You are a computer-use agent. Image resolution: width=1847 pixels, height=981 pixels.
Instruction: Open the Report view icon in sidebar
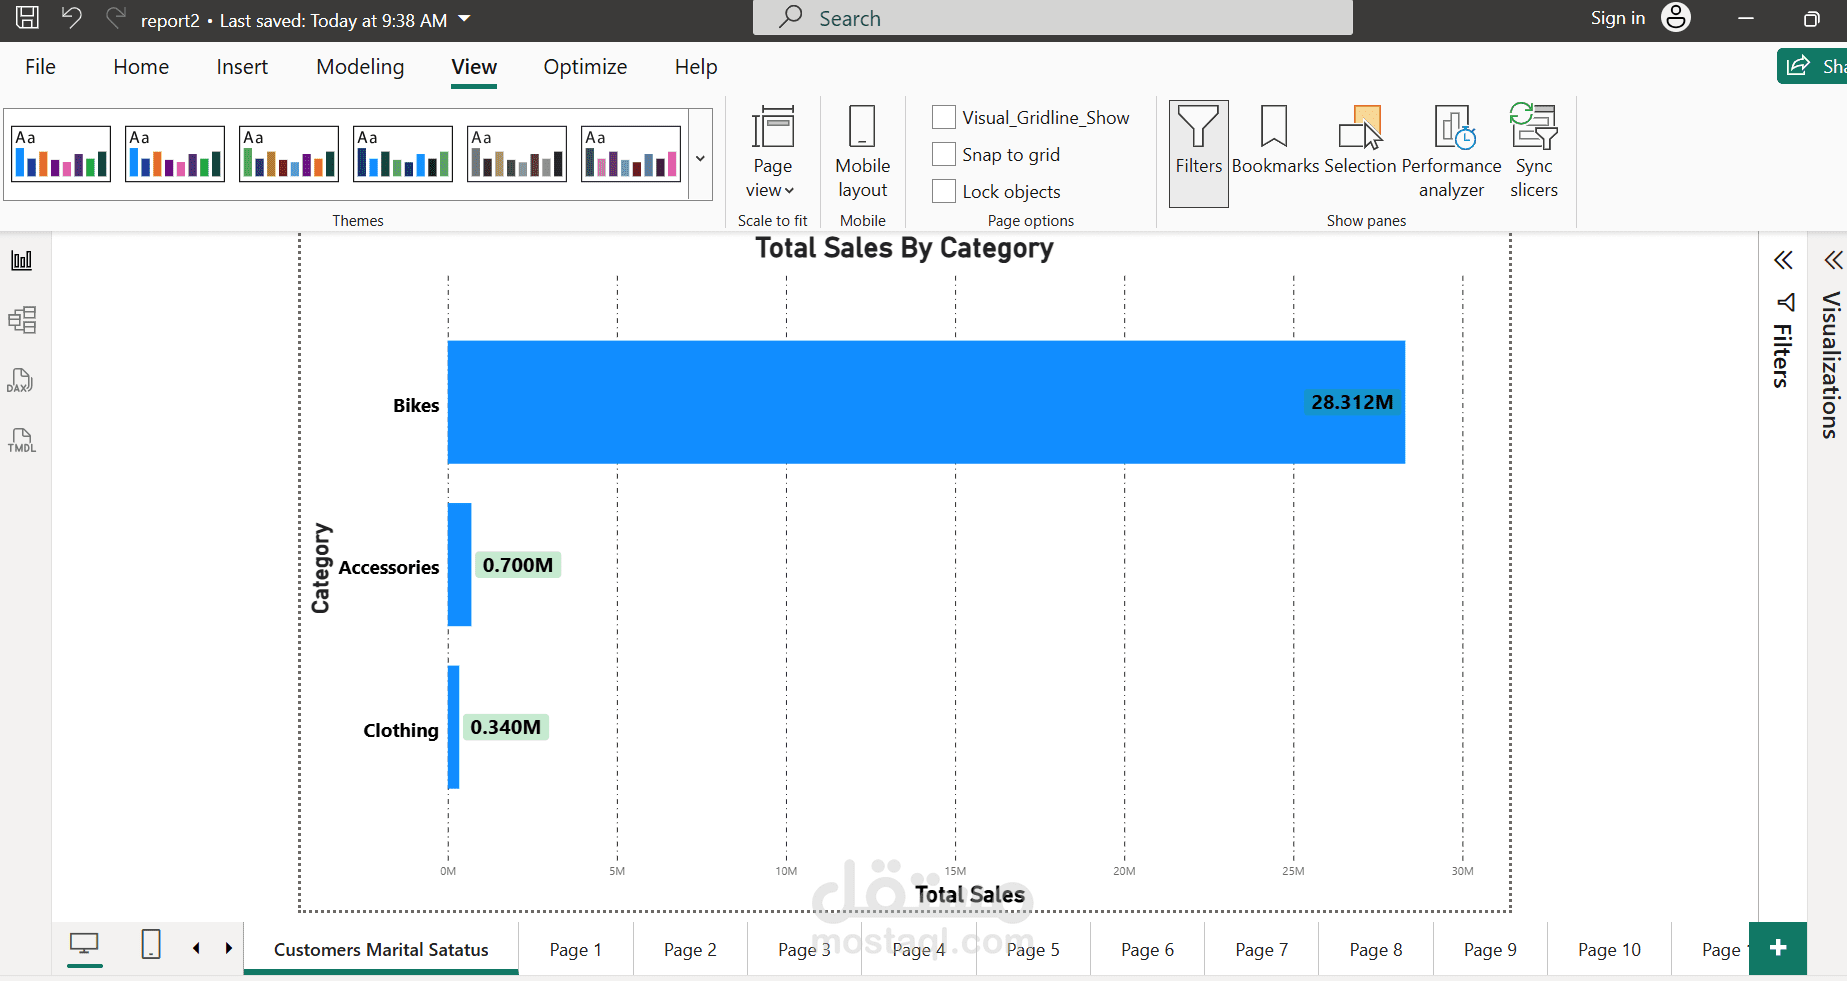click(22, 260)
